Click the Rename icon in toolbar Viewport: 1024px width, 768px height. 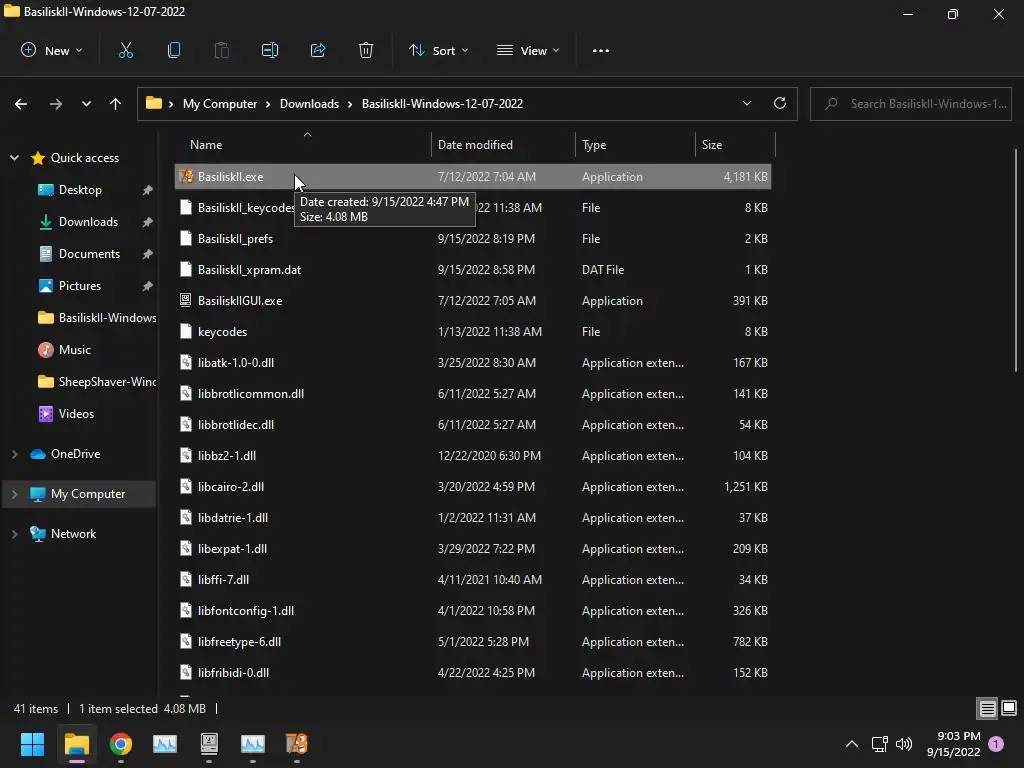coord(270,50)
